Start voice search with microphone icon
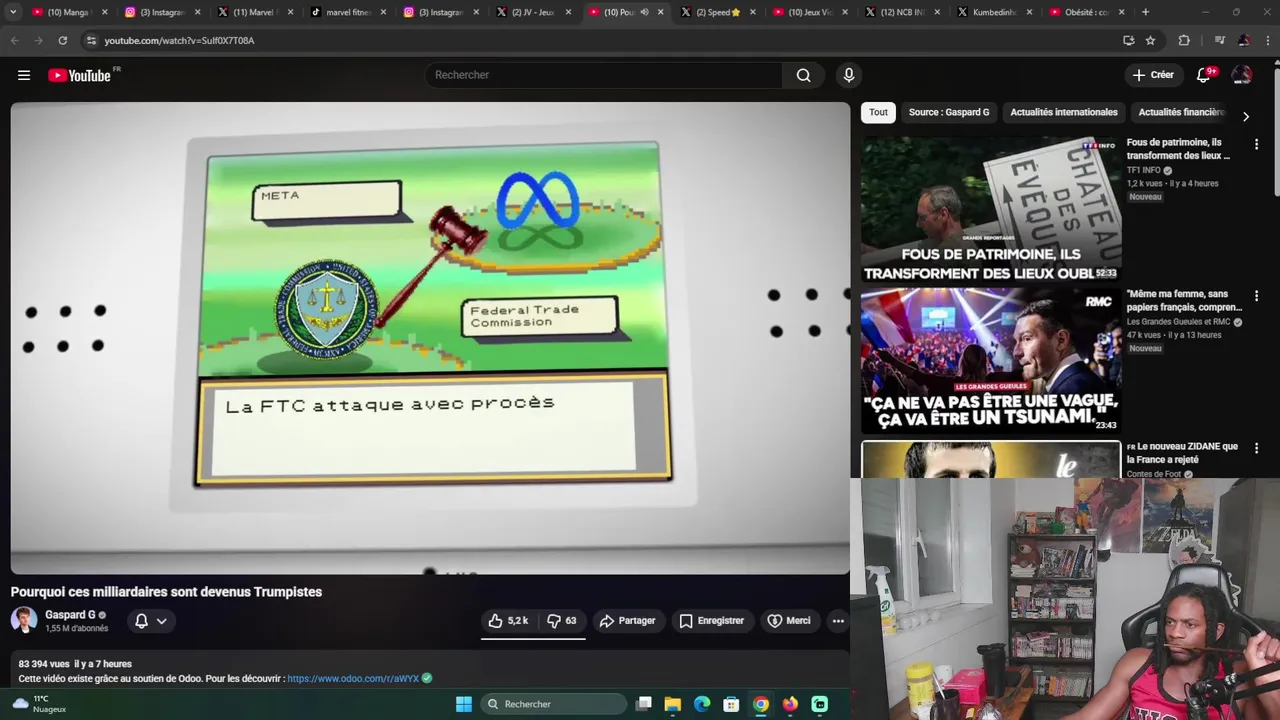The height and width of the screenshot is (720, 1280). click(849, 75)
